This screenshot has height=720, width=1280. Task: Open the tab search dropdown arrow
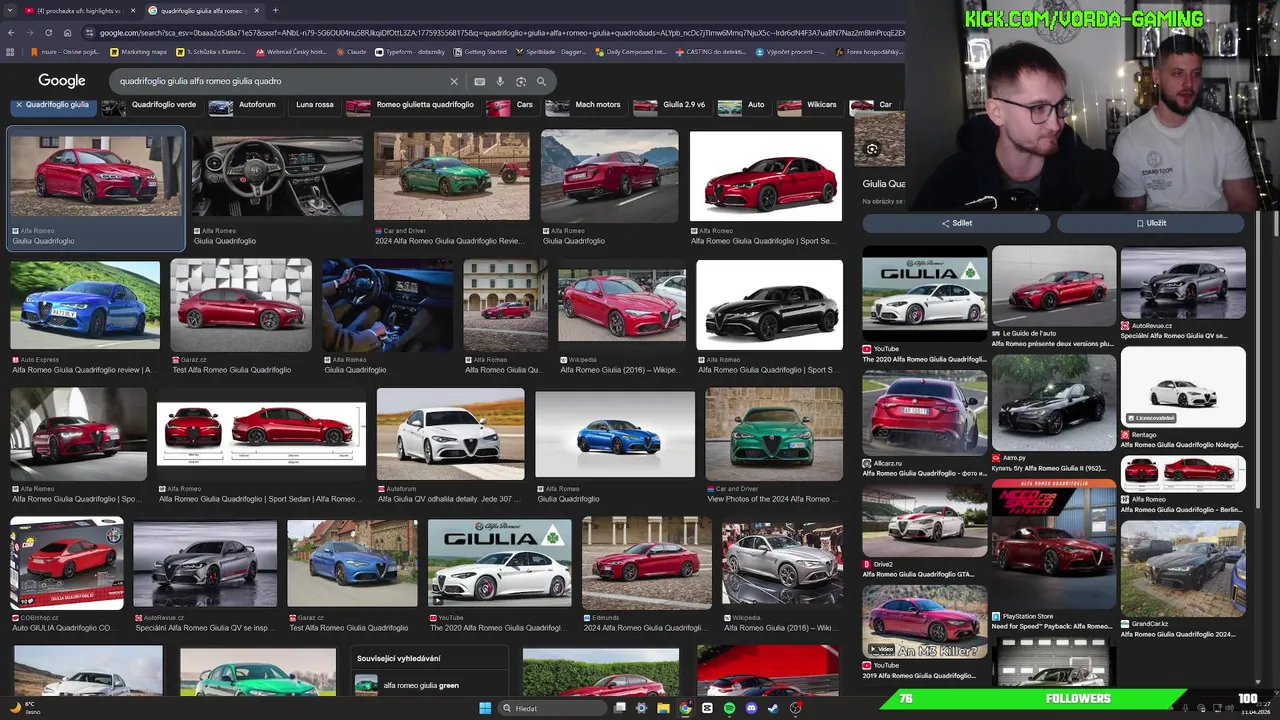tap(11, 10)
